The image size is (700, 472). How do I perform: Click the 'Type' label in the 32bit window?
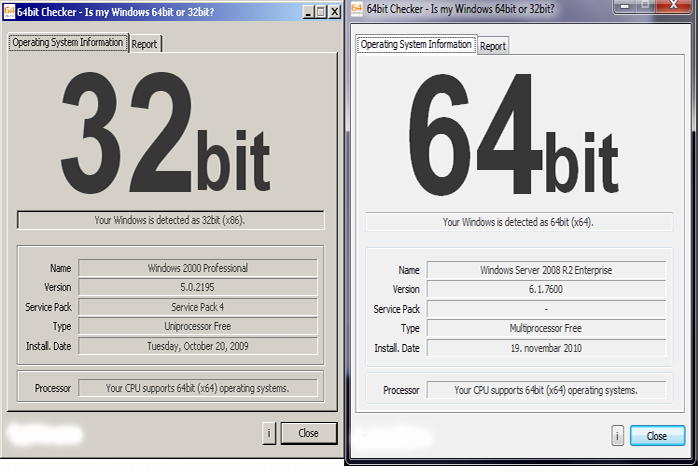(62, 327)
